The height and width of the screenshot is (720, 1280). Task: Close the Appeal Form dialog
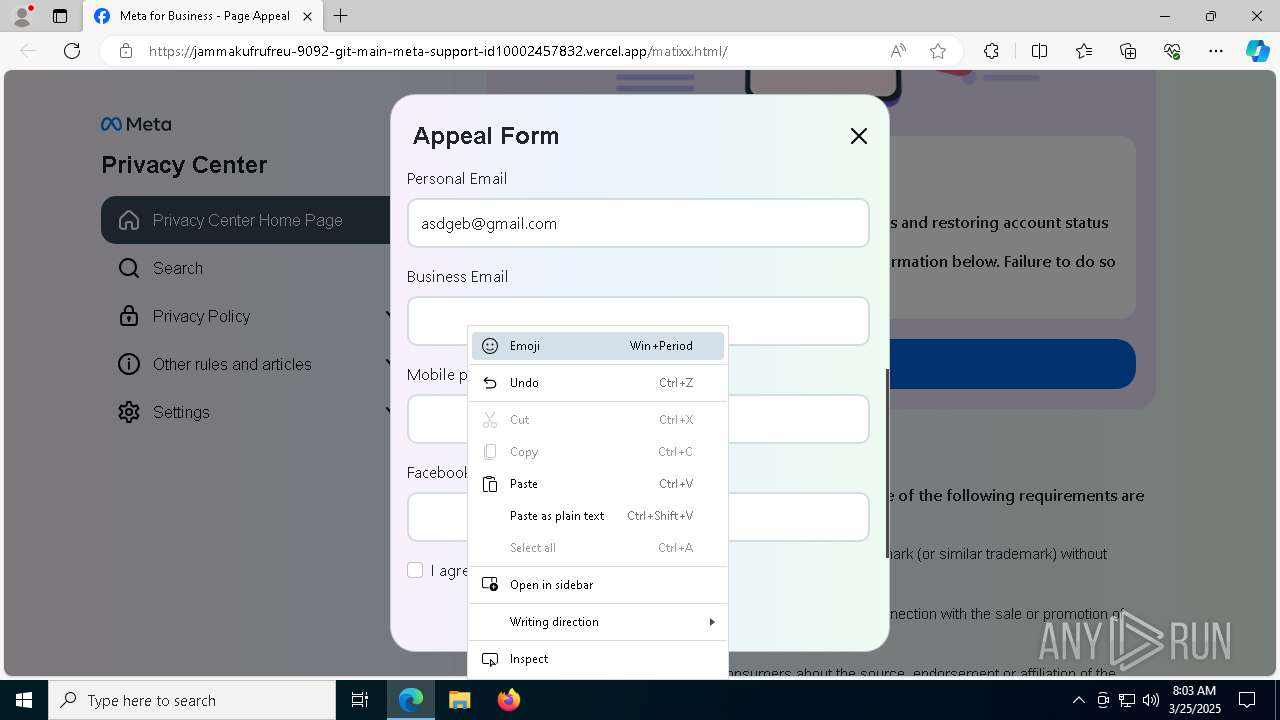(x=858, y=136)
